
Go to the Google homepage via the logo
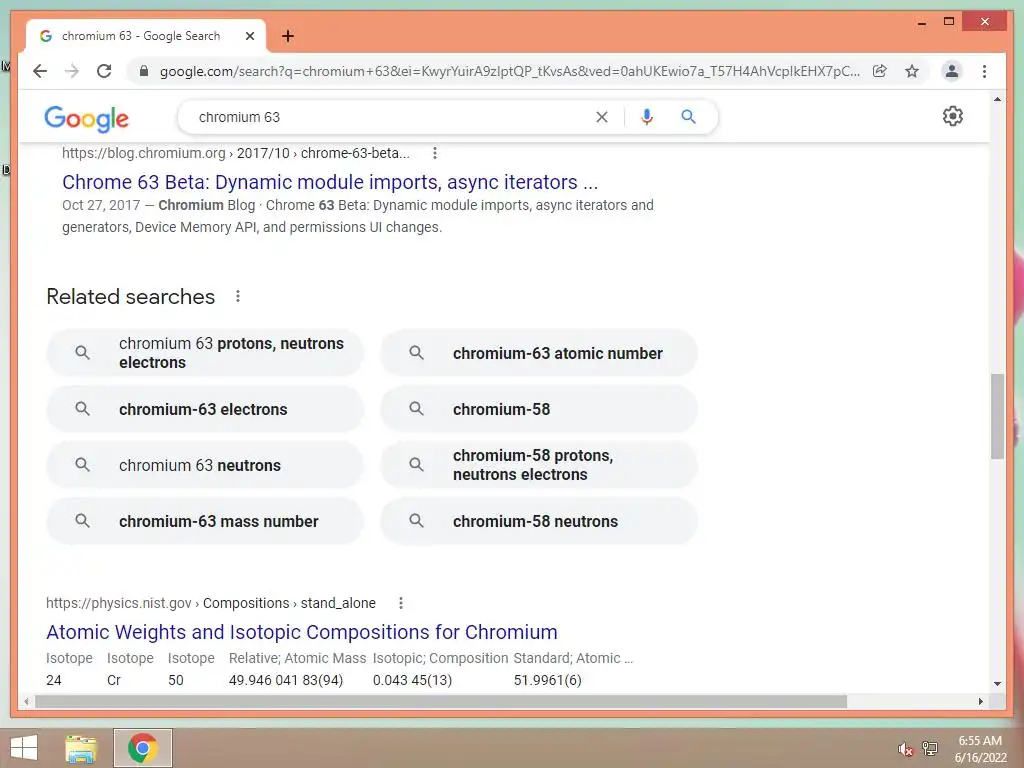tap(86, 118)
